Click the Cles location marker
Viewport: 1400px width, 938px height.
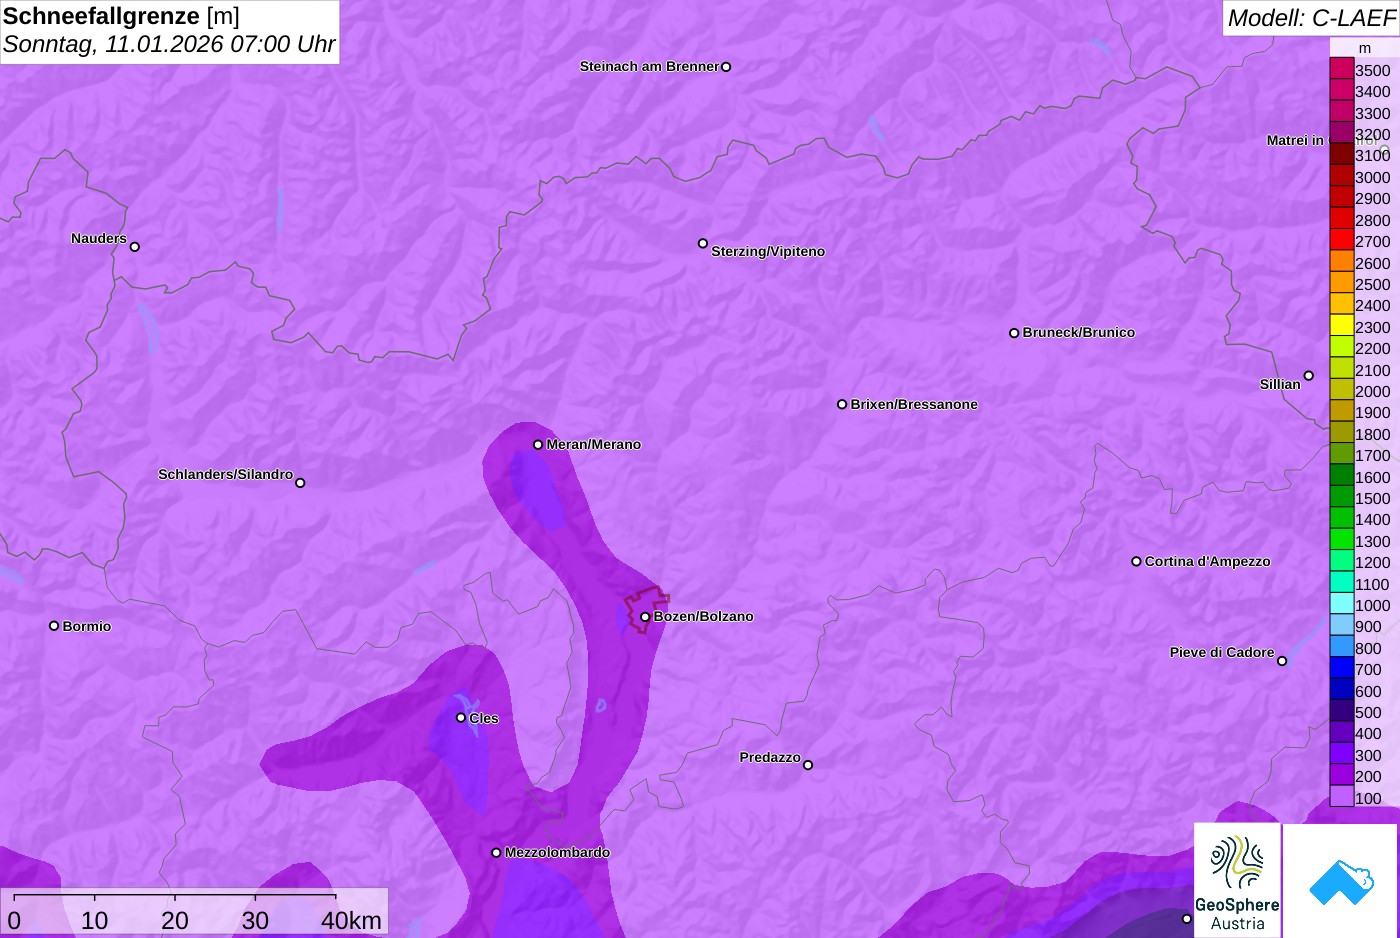click(461, 718)
